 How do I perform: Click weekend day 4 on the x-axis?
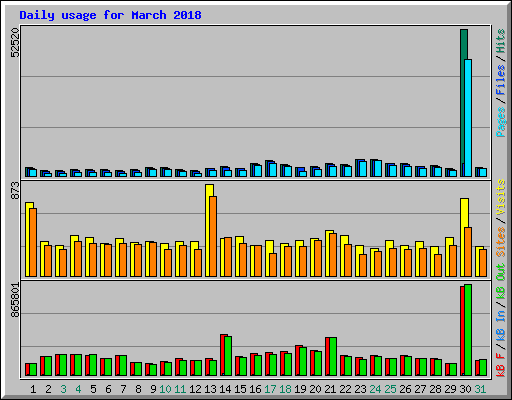pos(78,389)
